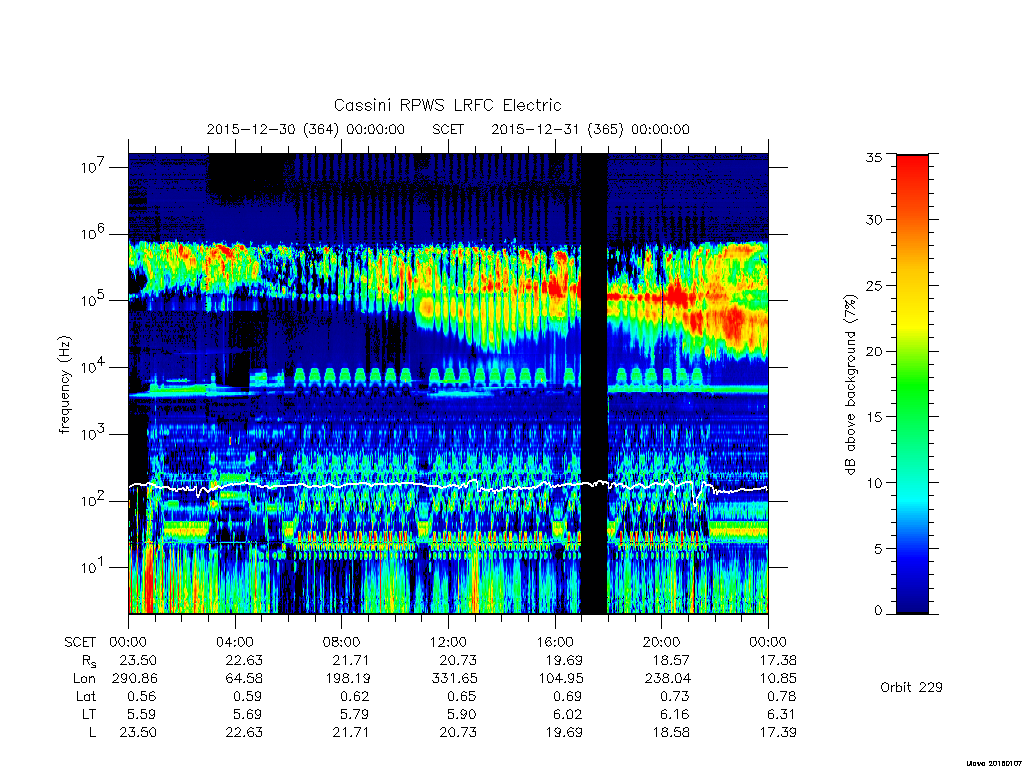Click the Orbit 229 text
Screen dimensions: 1024x768
pyautogui.click(x=911, y=687)
